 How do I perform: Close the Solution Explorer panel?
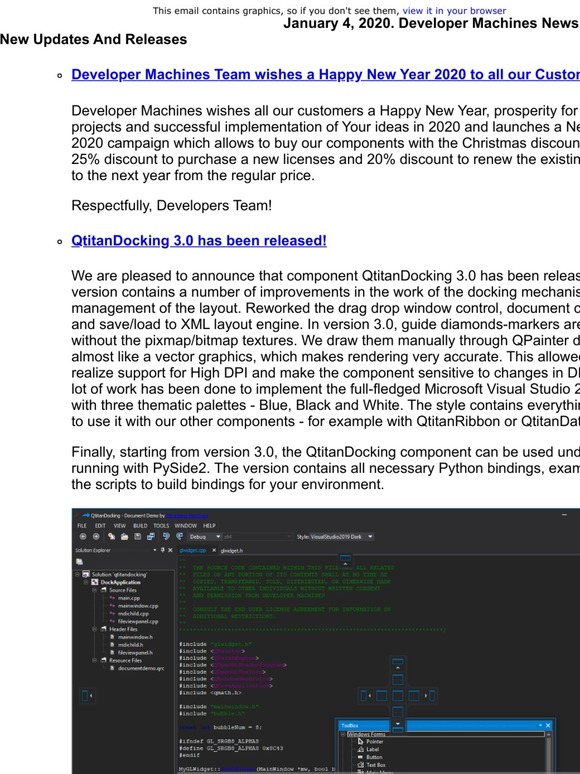[170, 550]
